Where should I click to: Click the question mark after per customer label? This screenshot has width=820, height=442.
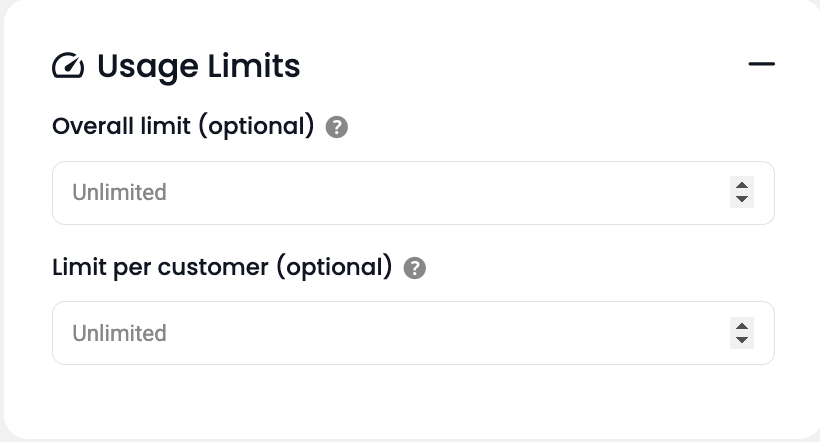pyautogui.click(x=415, y=268)
